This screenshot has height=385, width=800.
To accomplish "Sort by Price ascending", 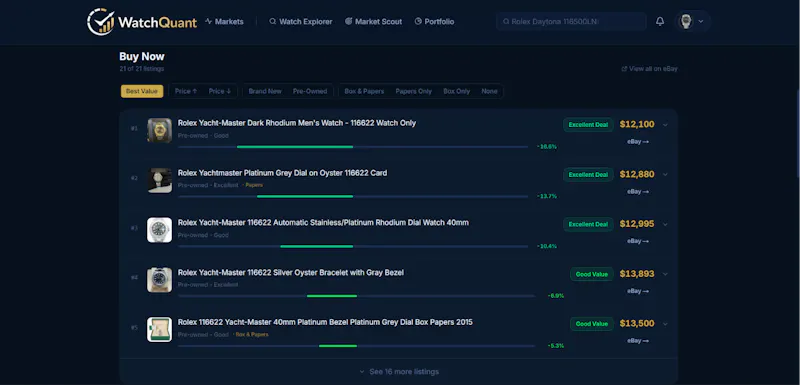I will click(x=186, y=91).
